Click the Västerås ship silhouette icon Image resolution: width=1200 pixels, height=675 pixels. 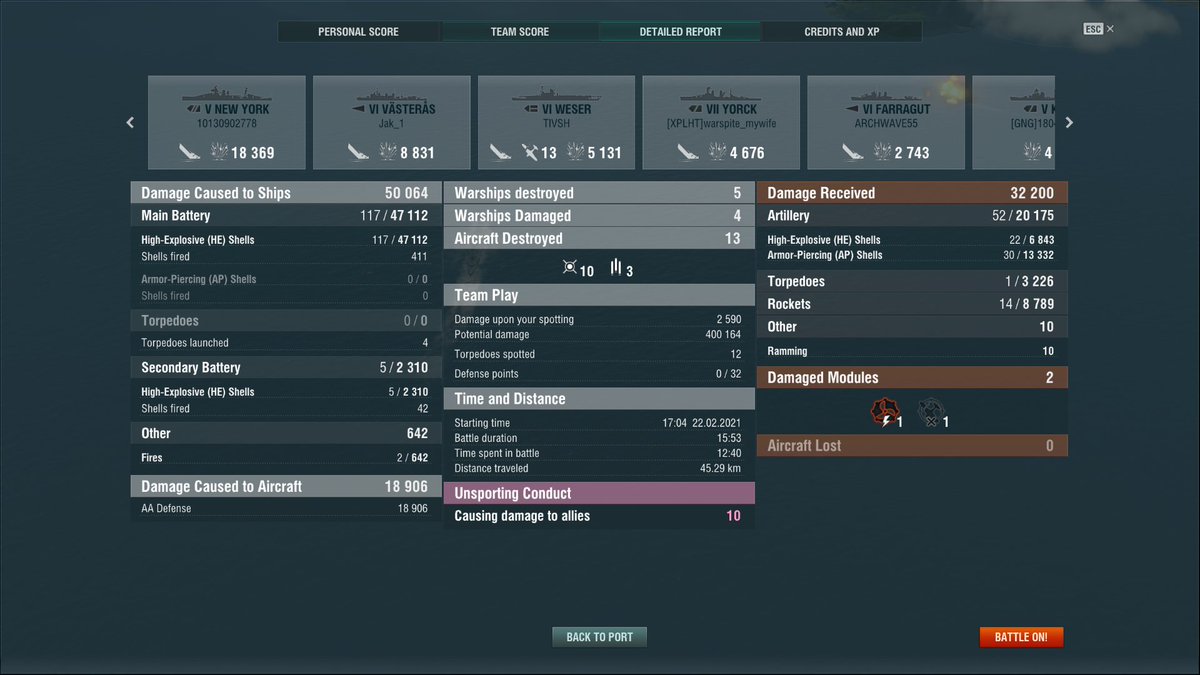pyautogui.click(x=393, y=93)
